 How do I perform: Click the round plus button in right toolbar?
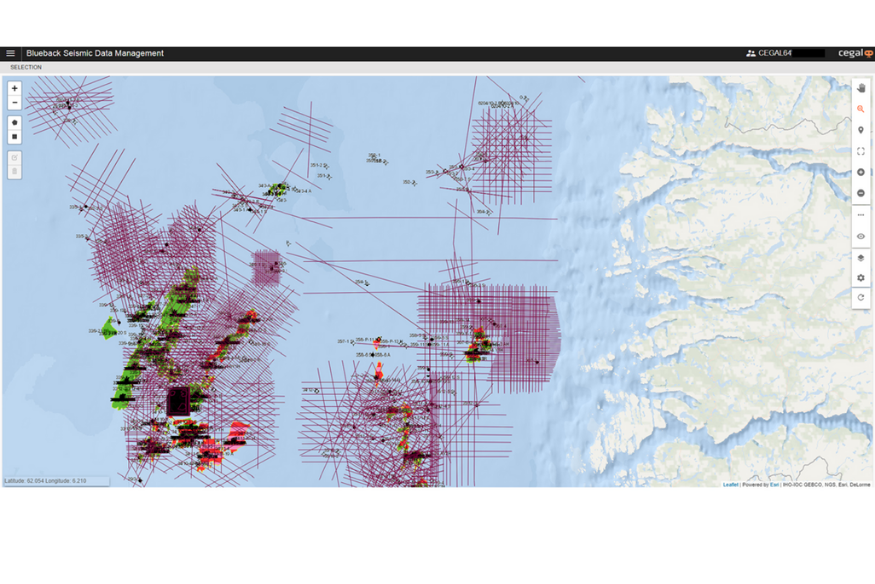(x=861, y=172)
